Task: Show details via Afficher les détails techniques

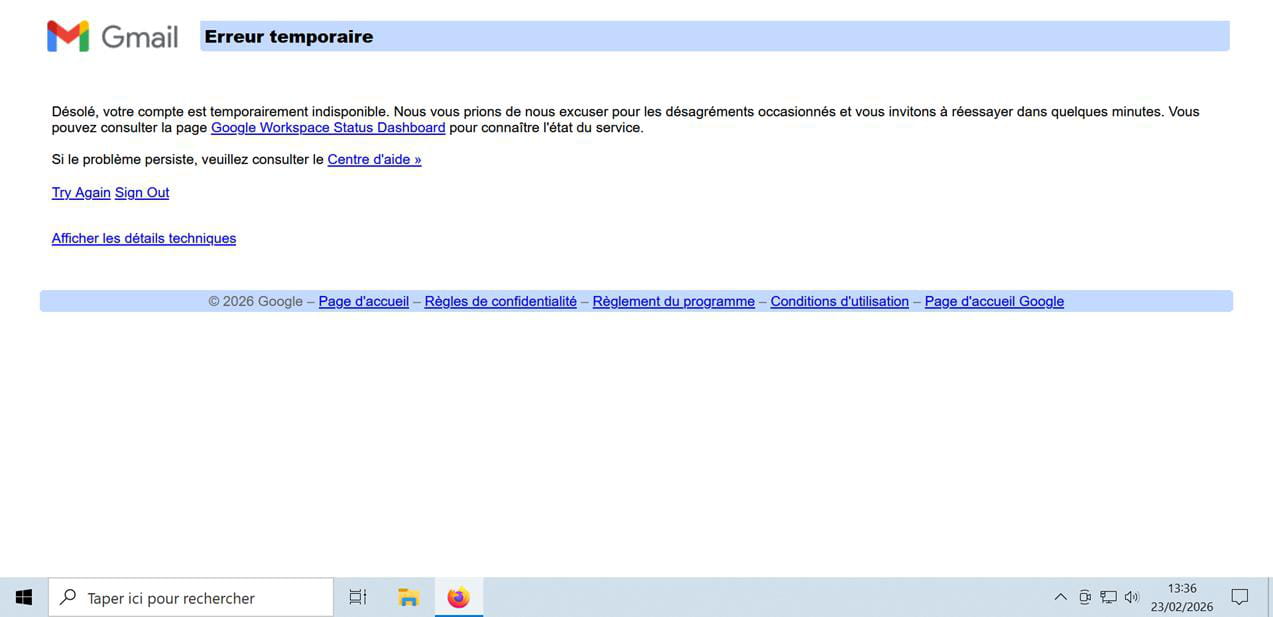Action: pyautogui.click(x=144, y=239)
